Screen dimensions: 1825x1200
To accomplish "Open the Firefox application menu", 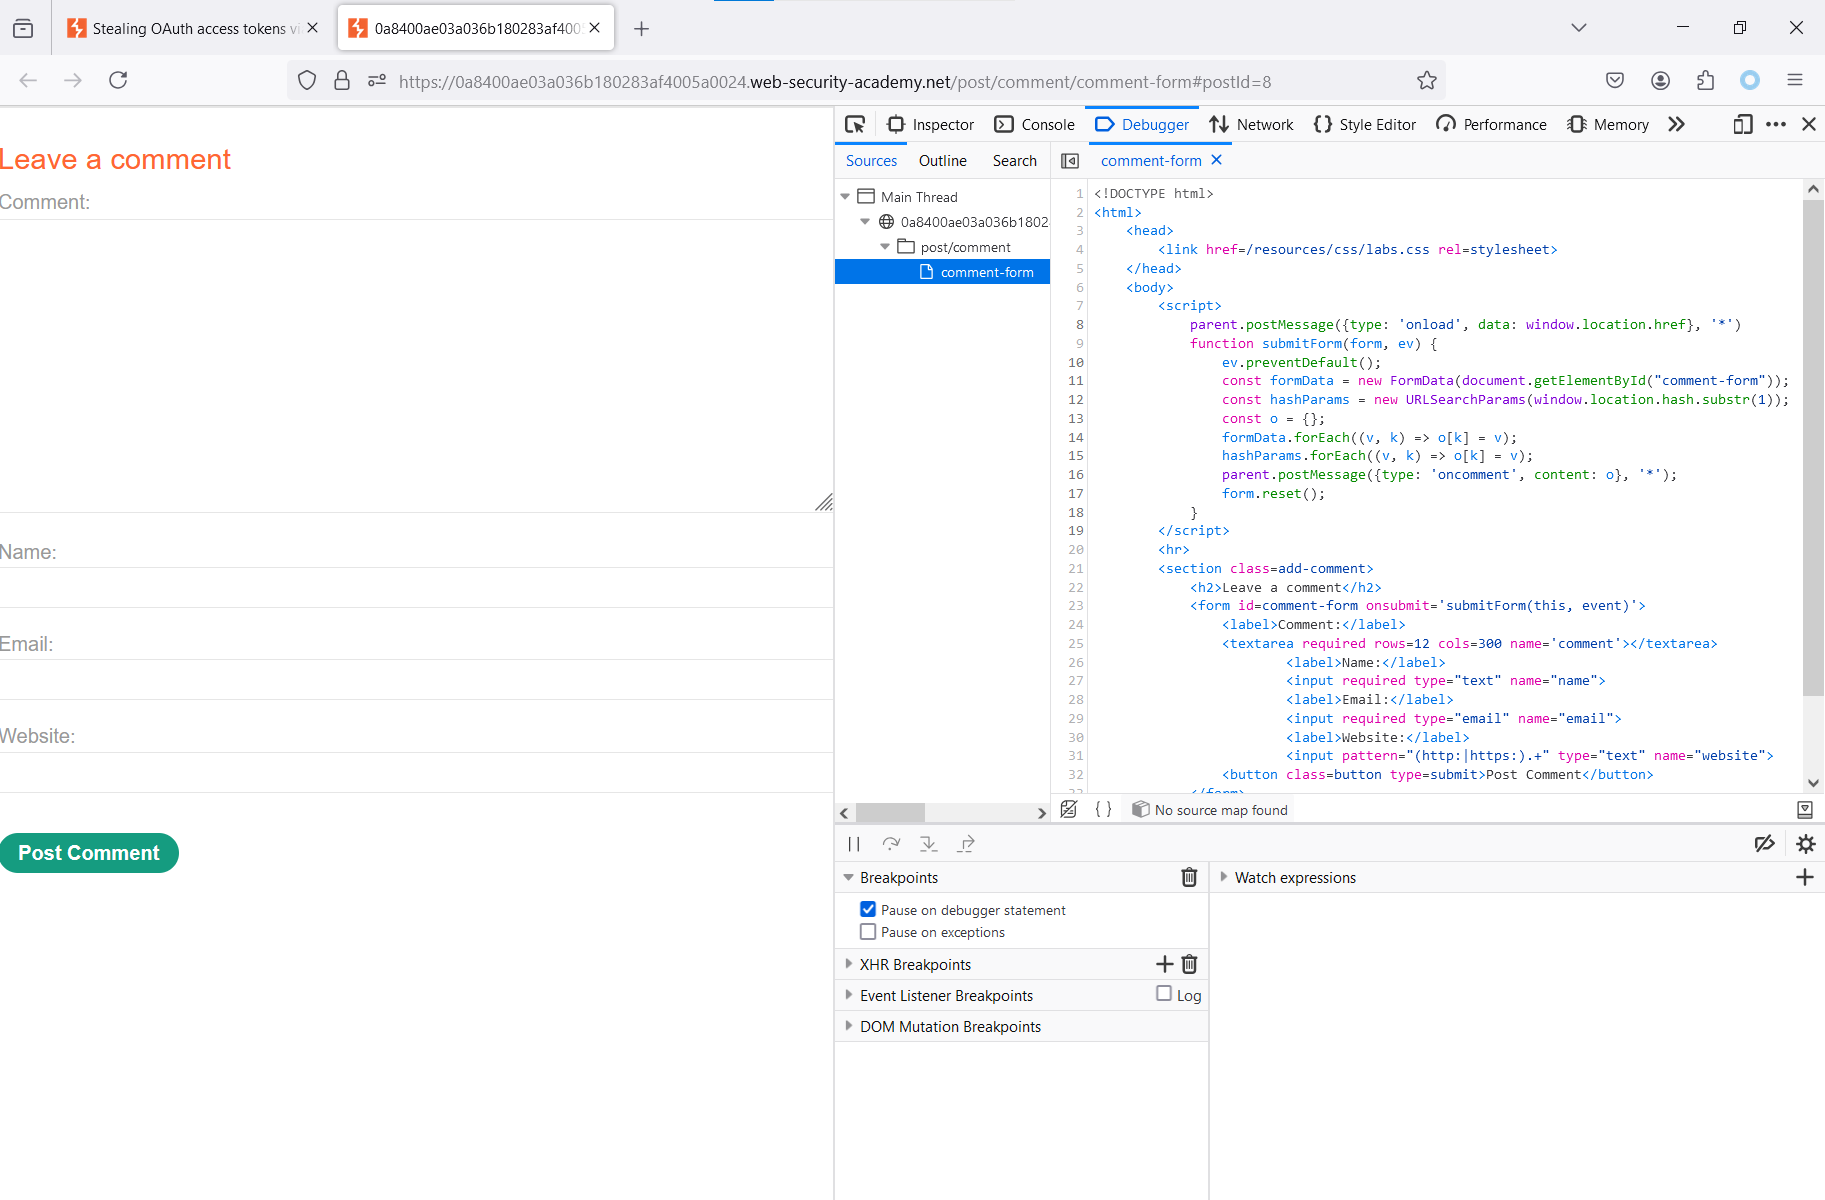I will tap(1795, 80).
